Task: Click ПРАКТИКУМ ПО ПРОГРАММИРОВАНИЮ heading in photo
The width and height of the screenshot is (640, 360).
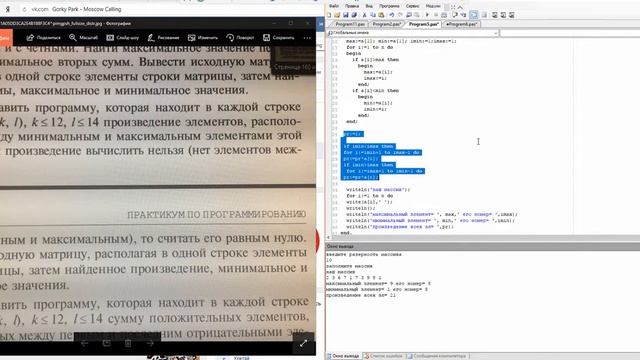Action: click(x=216, y=214)
